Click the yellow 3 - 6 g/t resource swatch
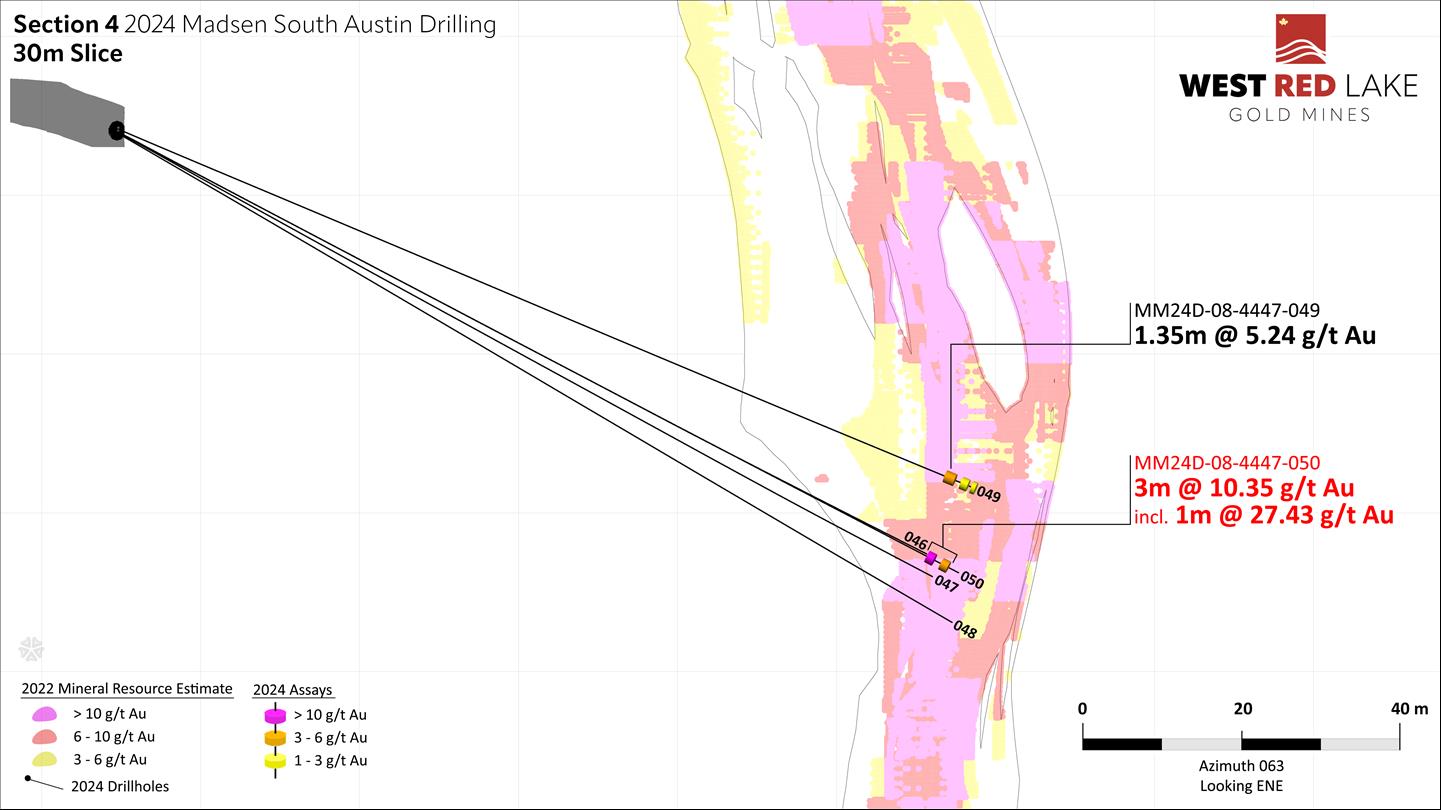The width and height of the screenshot is (1441, 810). coord(45,760)
